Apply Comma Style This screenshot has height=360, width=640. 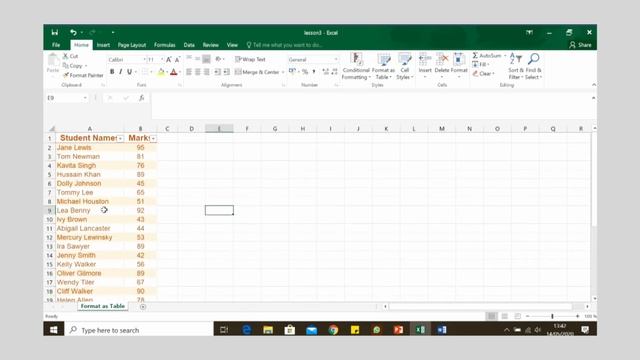pyautogui.click(x=314, y=72)
